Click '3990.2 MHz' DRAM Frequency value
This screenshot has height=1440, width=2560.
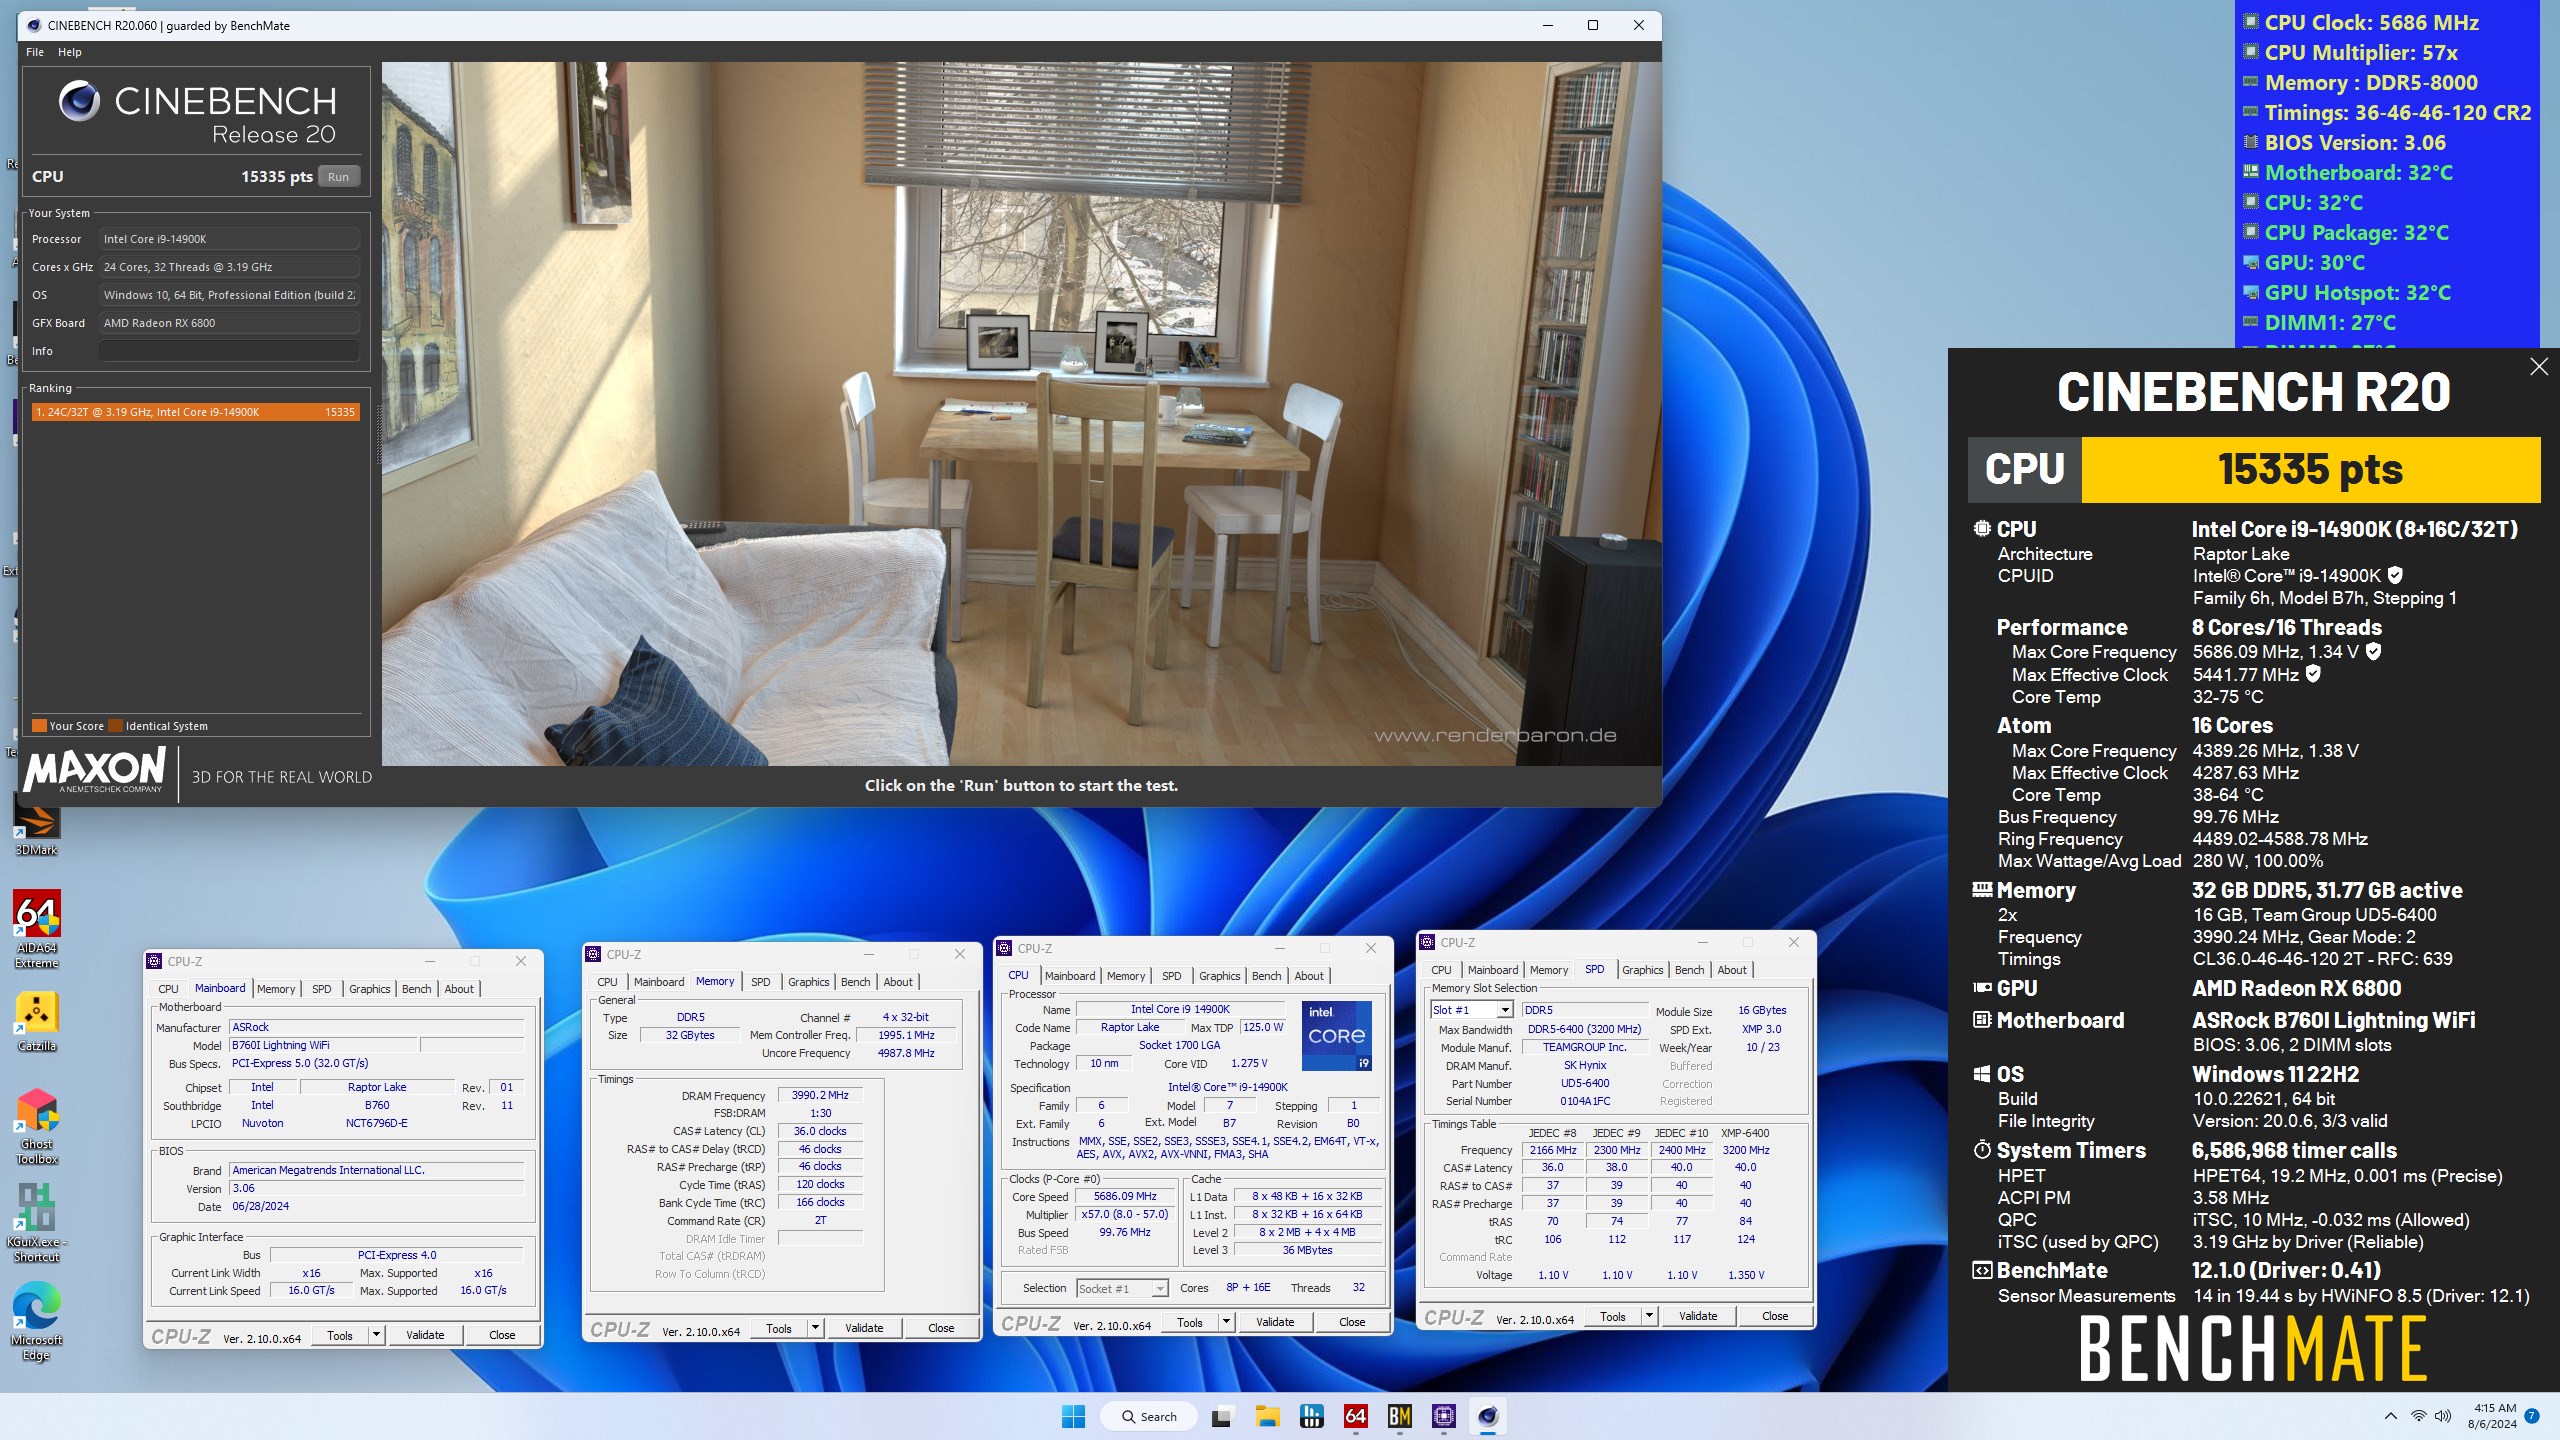[820, 1095]
